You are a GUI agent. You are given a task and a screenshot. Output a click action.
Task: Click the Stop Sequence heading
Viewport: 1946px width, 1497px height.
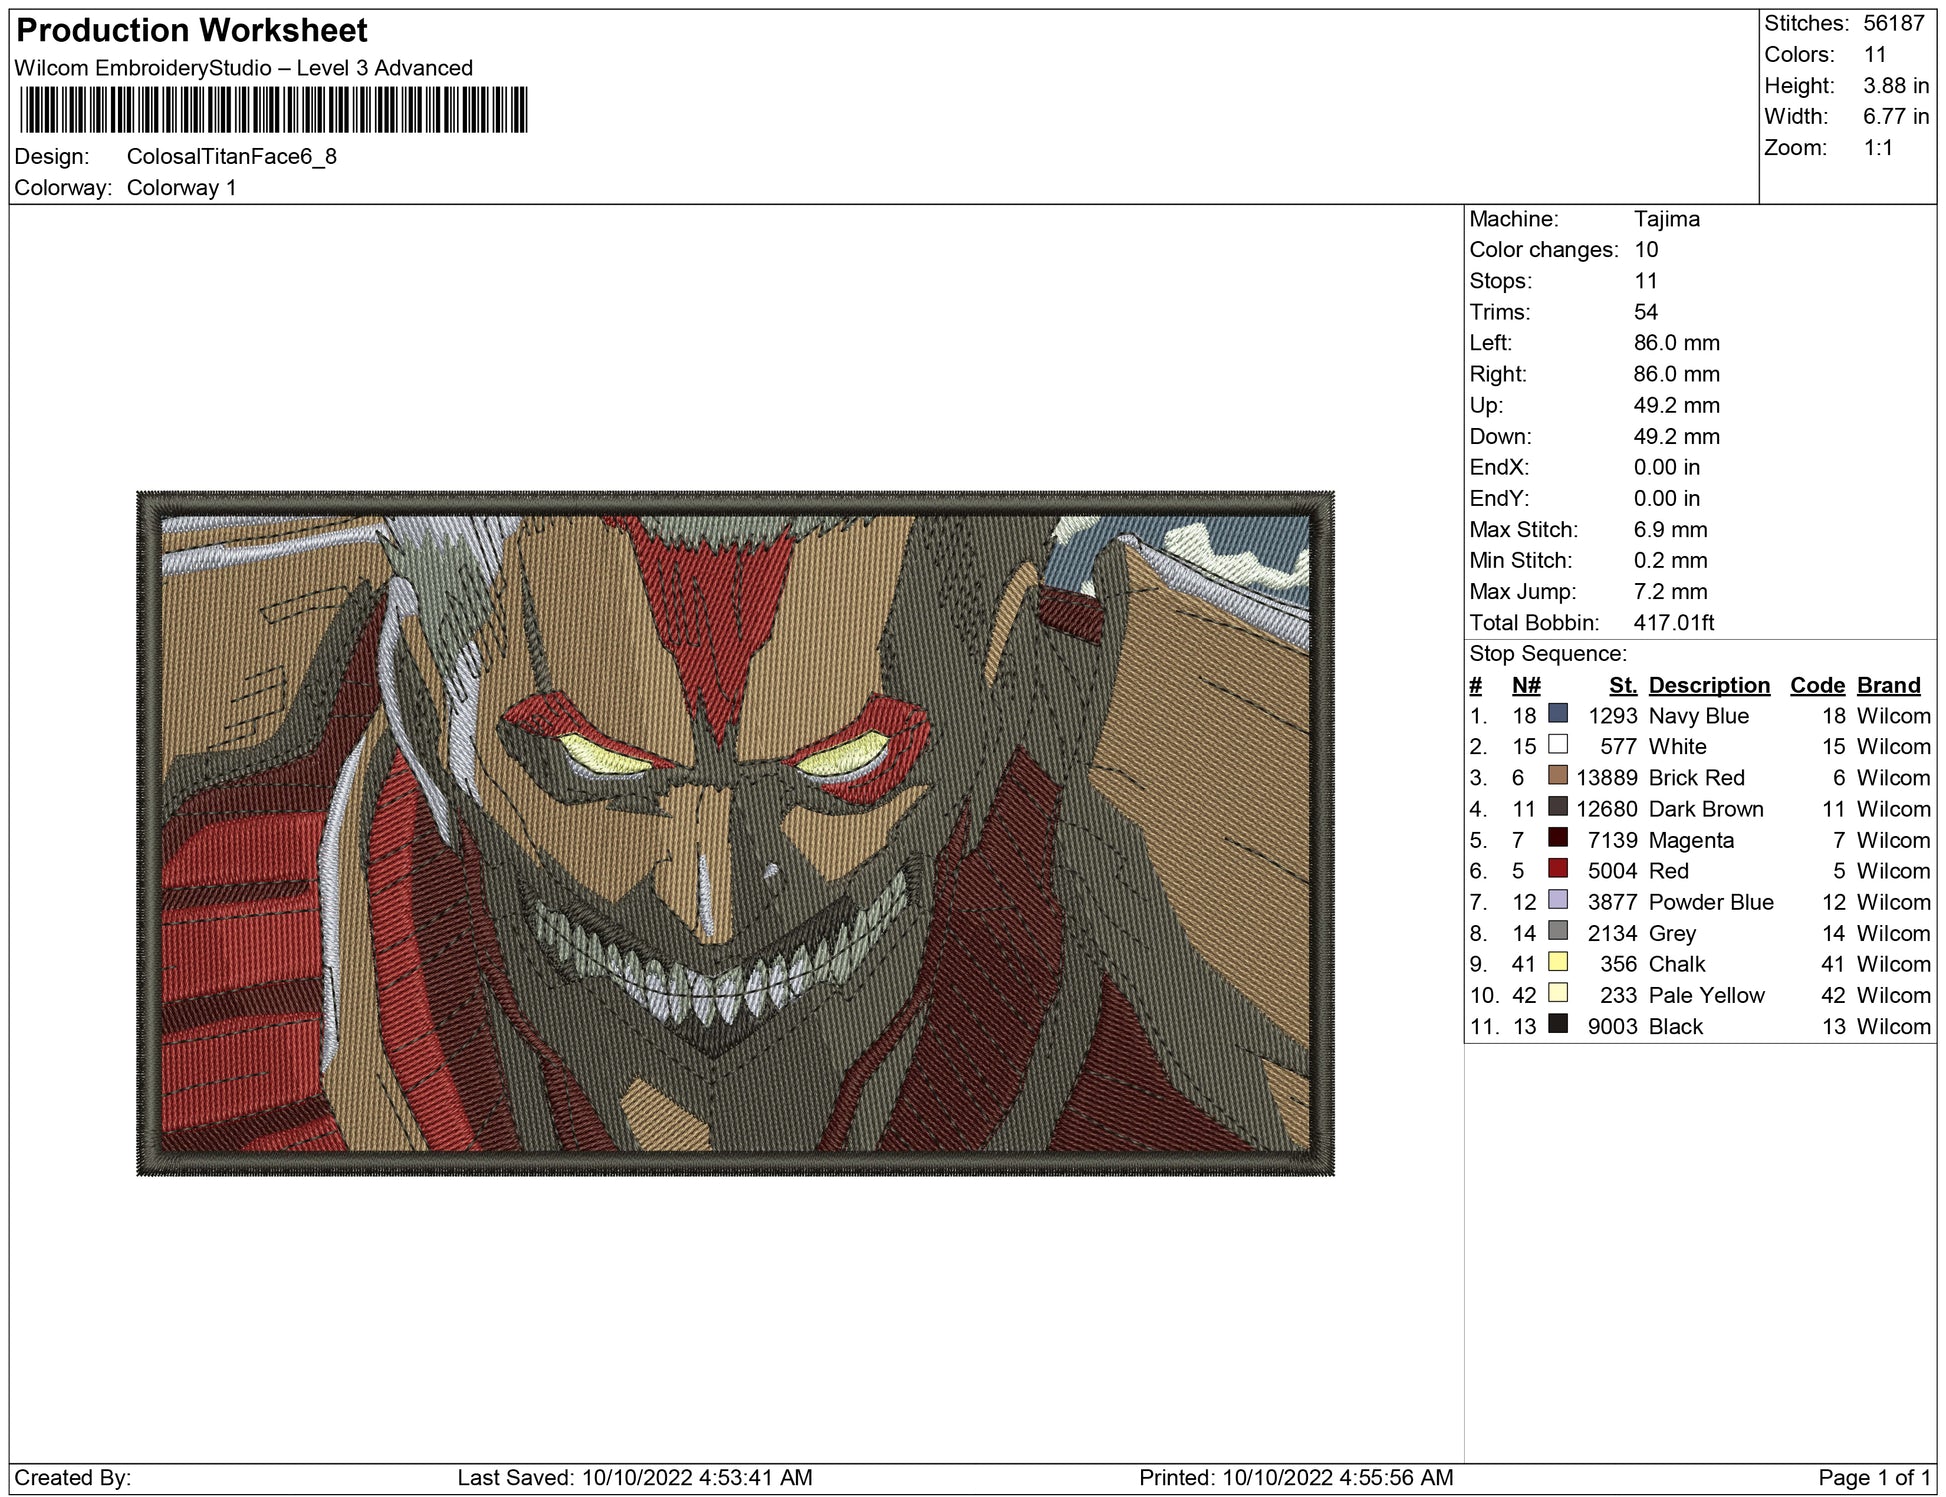pyautogui.click(x=1547, y=654)
